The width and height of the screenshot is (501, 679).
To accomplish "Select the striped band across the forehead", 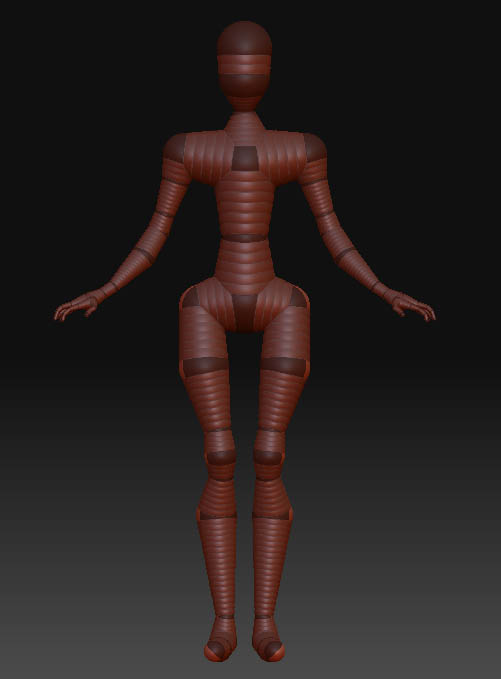I will pos(244,65).
